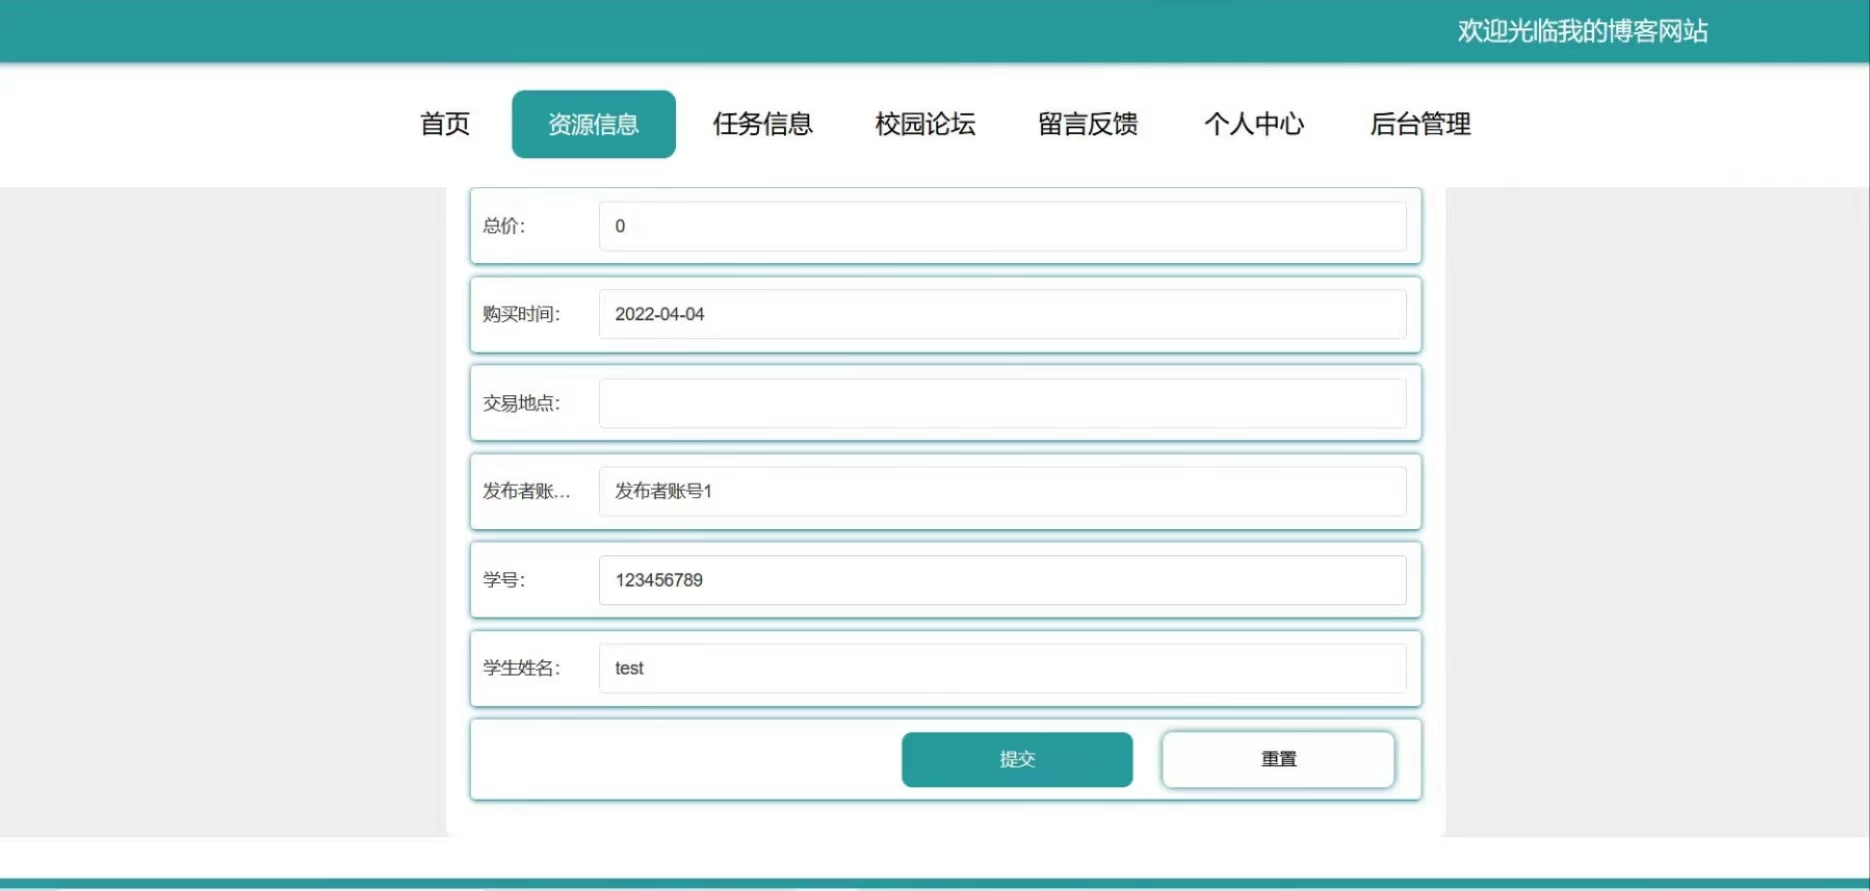The width and height of the screenshot is (1870, 891).
Task: Click the 总价: label
Action: pos(504,226)
